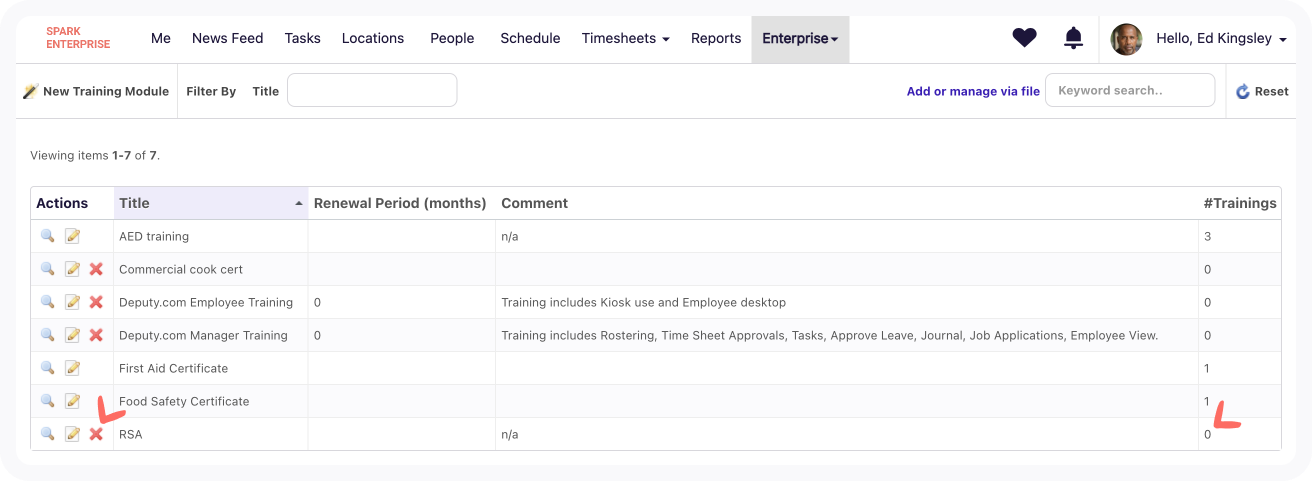Image resolution: width=1312 pixels, height=481 pixels.
Task: View RSA module details
Action: (x=47, y=434)
